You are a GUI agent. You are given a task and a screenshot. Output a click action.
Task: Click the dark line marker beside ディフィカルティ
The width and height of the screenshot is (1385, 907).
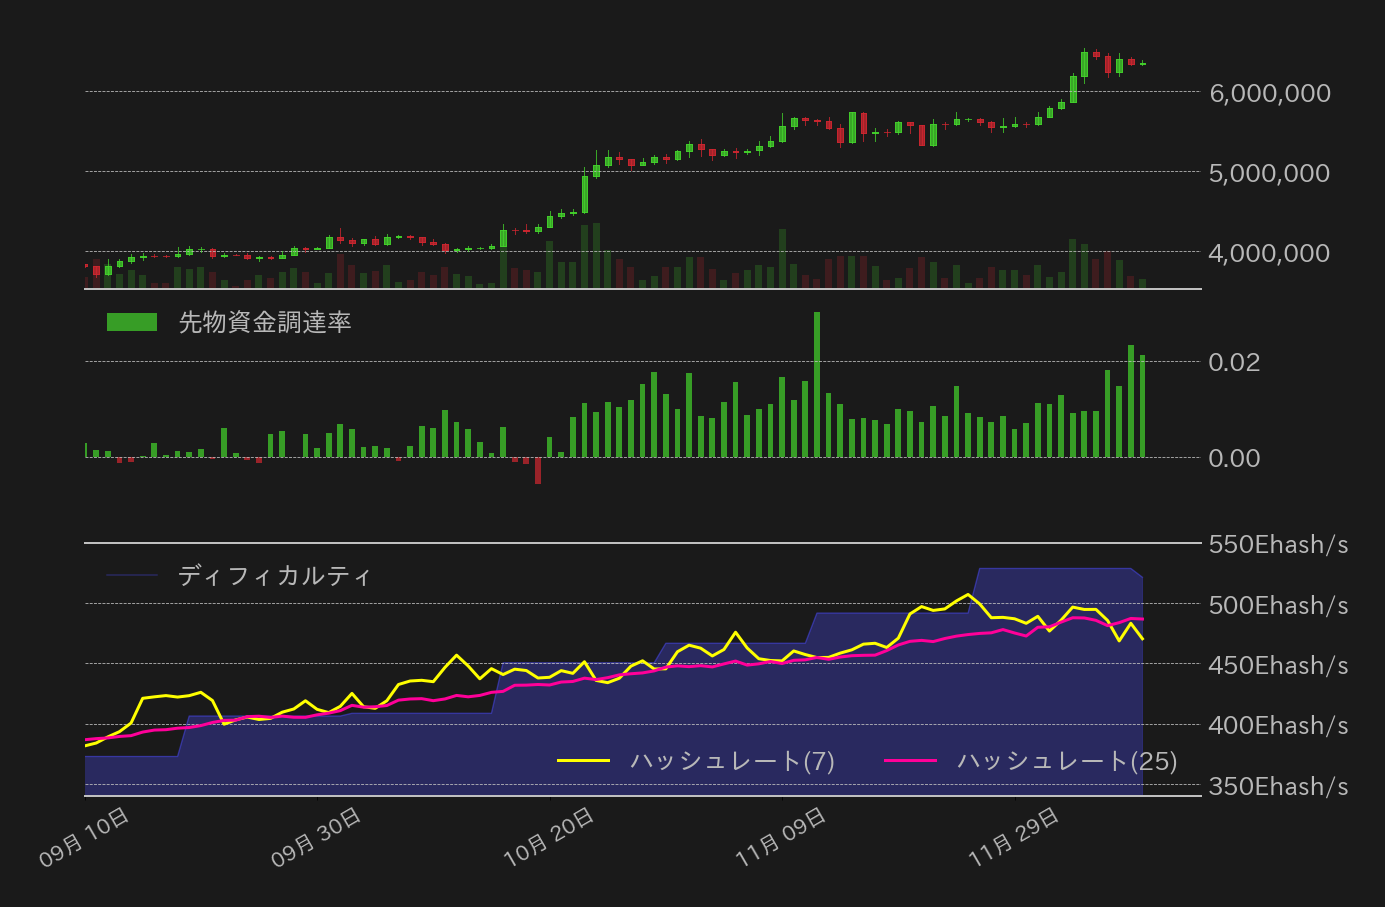click(132, 575)
